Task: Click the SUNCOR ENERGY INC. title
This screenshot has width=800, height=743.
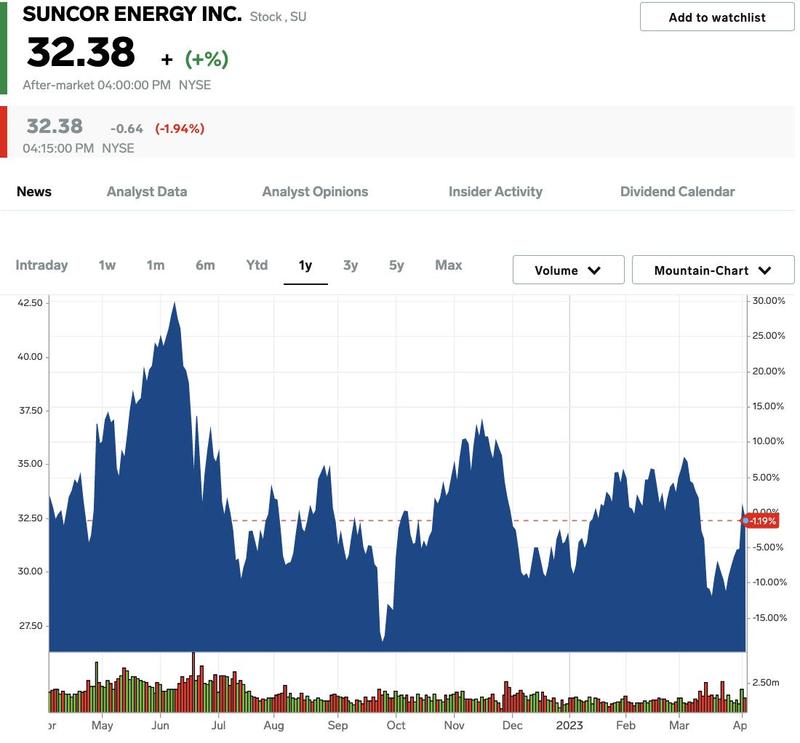Action: click(132, 14)
